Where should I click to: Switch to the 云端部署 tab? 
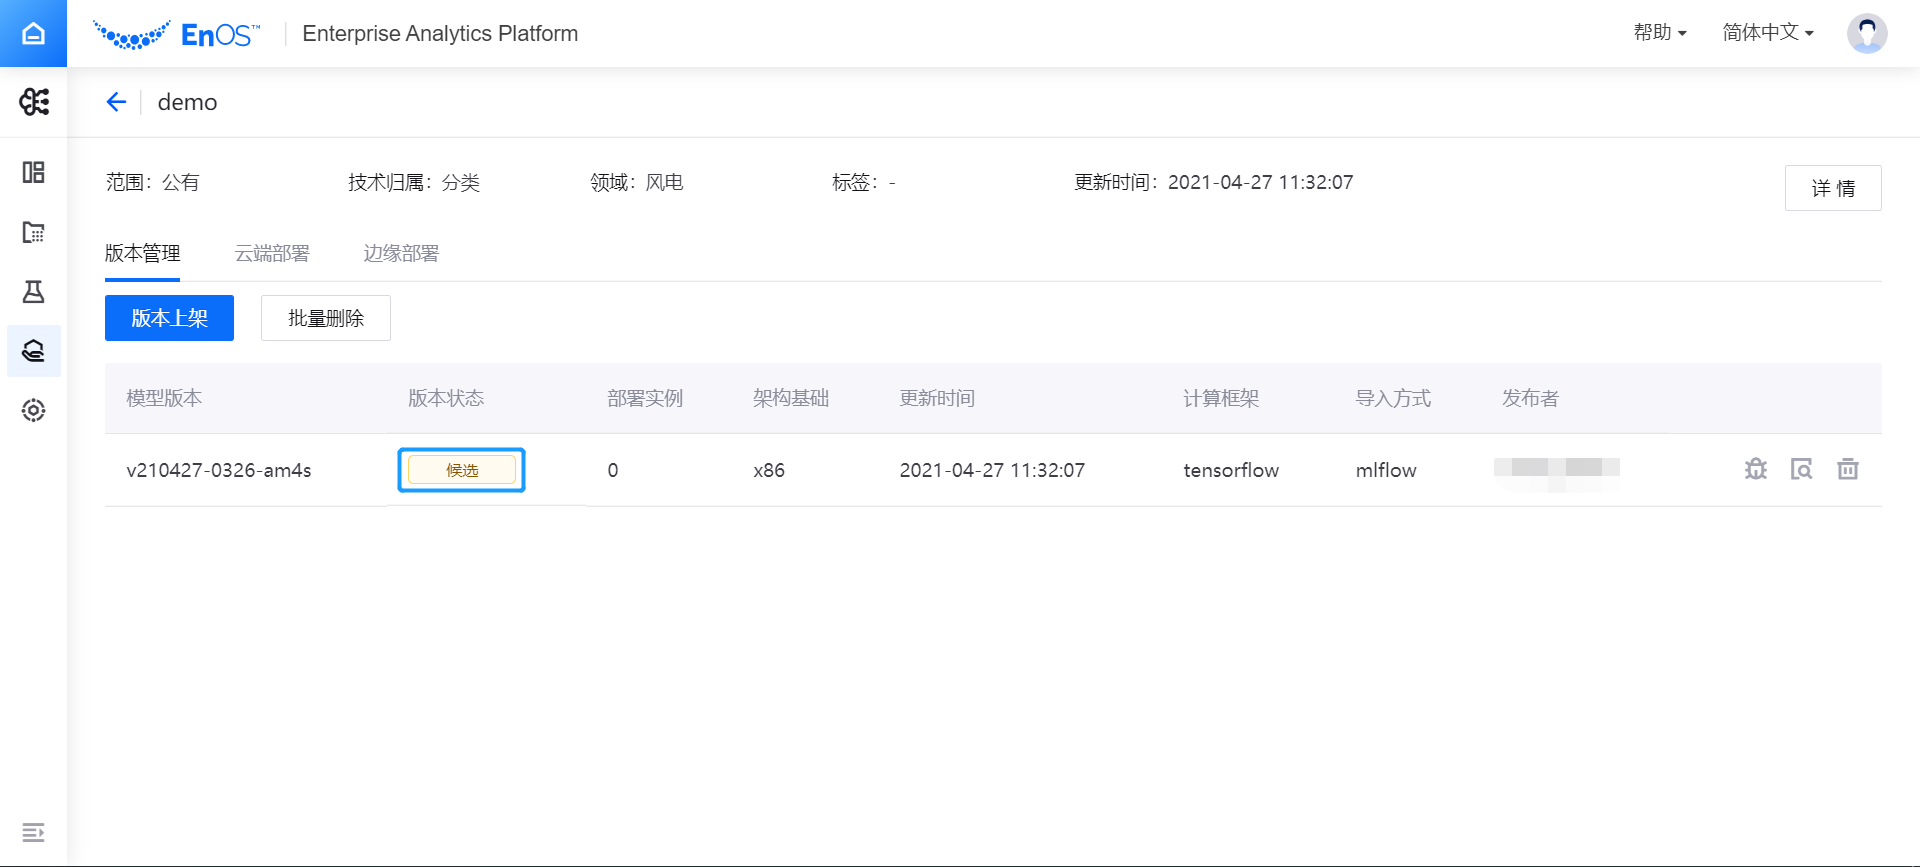(272, 253)
